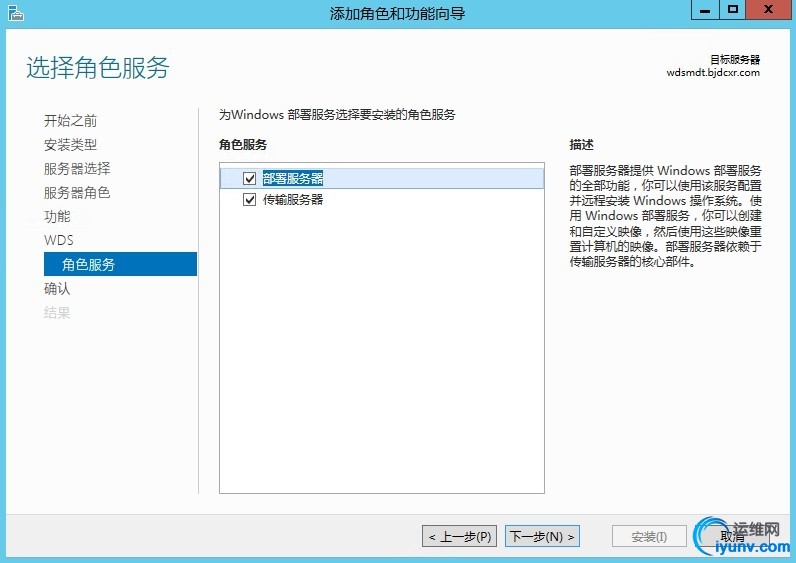The width and height of the screenshot is (796, 563).
Task: Select the 部署服务器 role service row
Action: coord(382,179)
